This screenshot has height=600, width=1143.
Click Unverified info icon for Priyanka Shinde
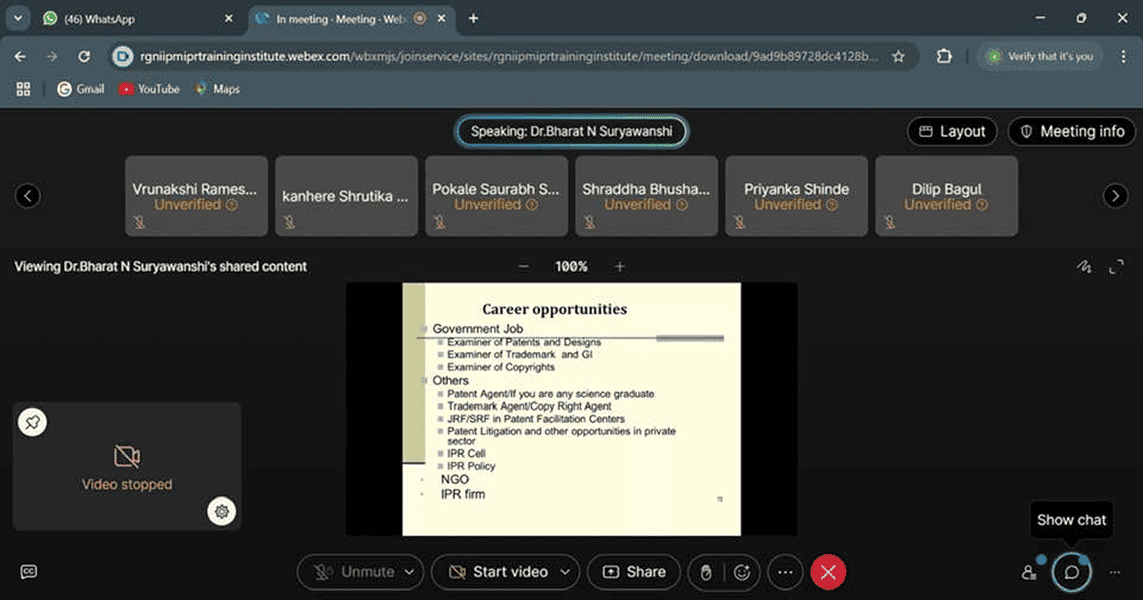(x=832, y=205)
